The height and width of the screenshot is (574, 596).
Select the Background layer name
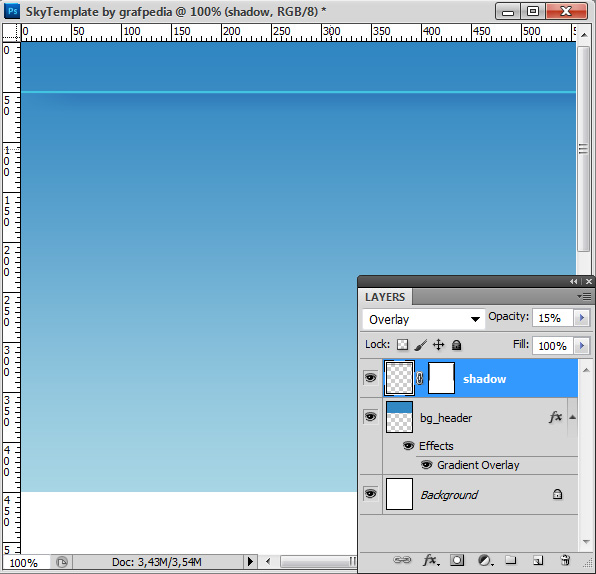(x=449, y=495)
